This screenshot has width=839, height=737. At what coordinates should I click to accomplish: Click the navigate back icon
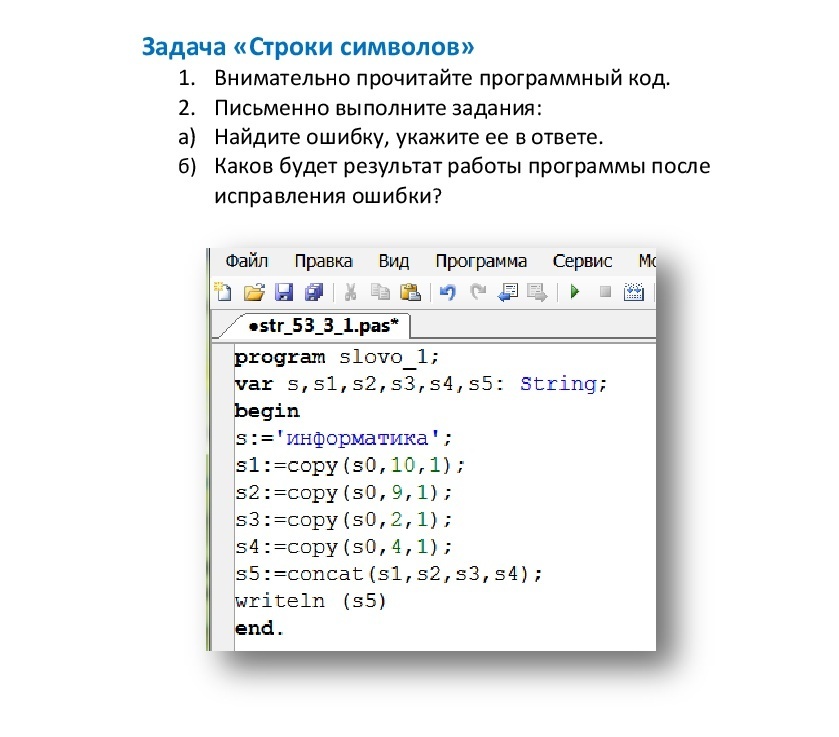(508, 292)
